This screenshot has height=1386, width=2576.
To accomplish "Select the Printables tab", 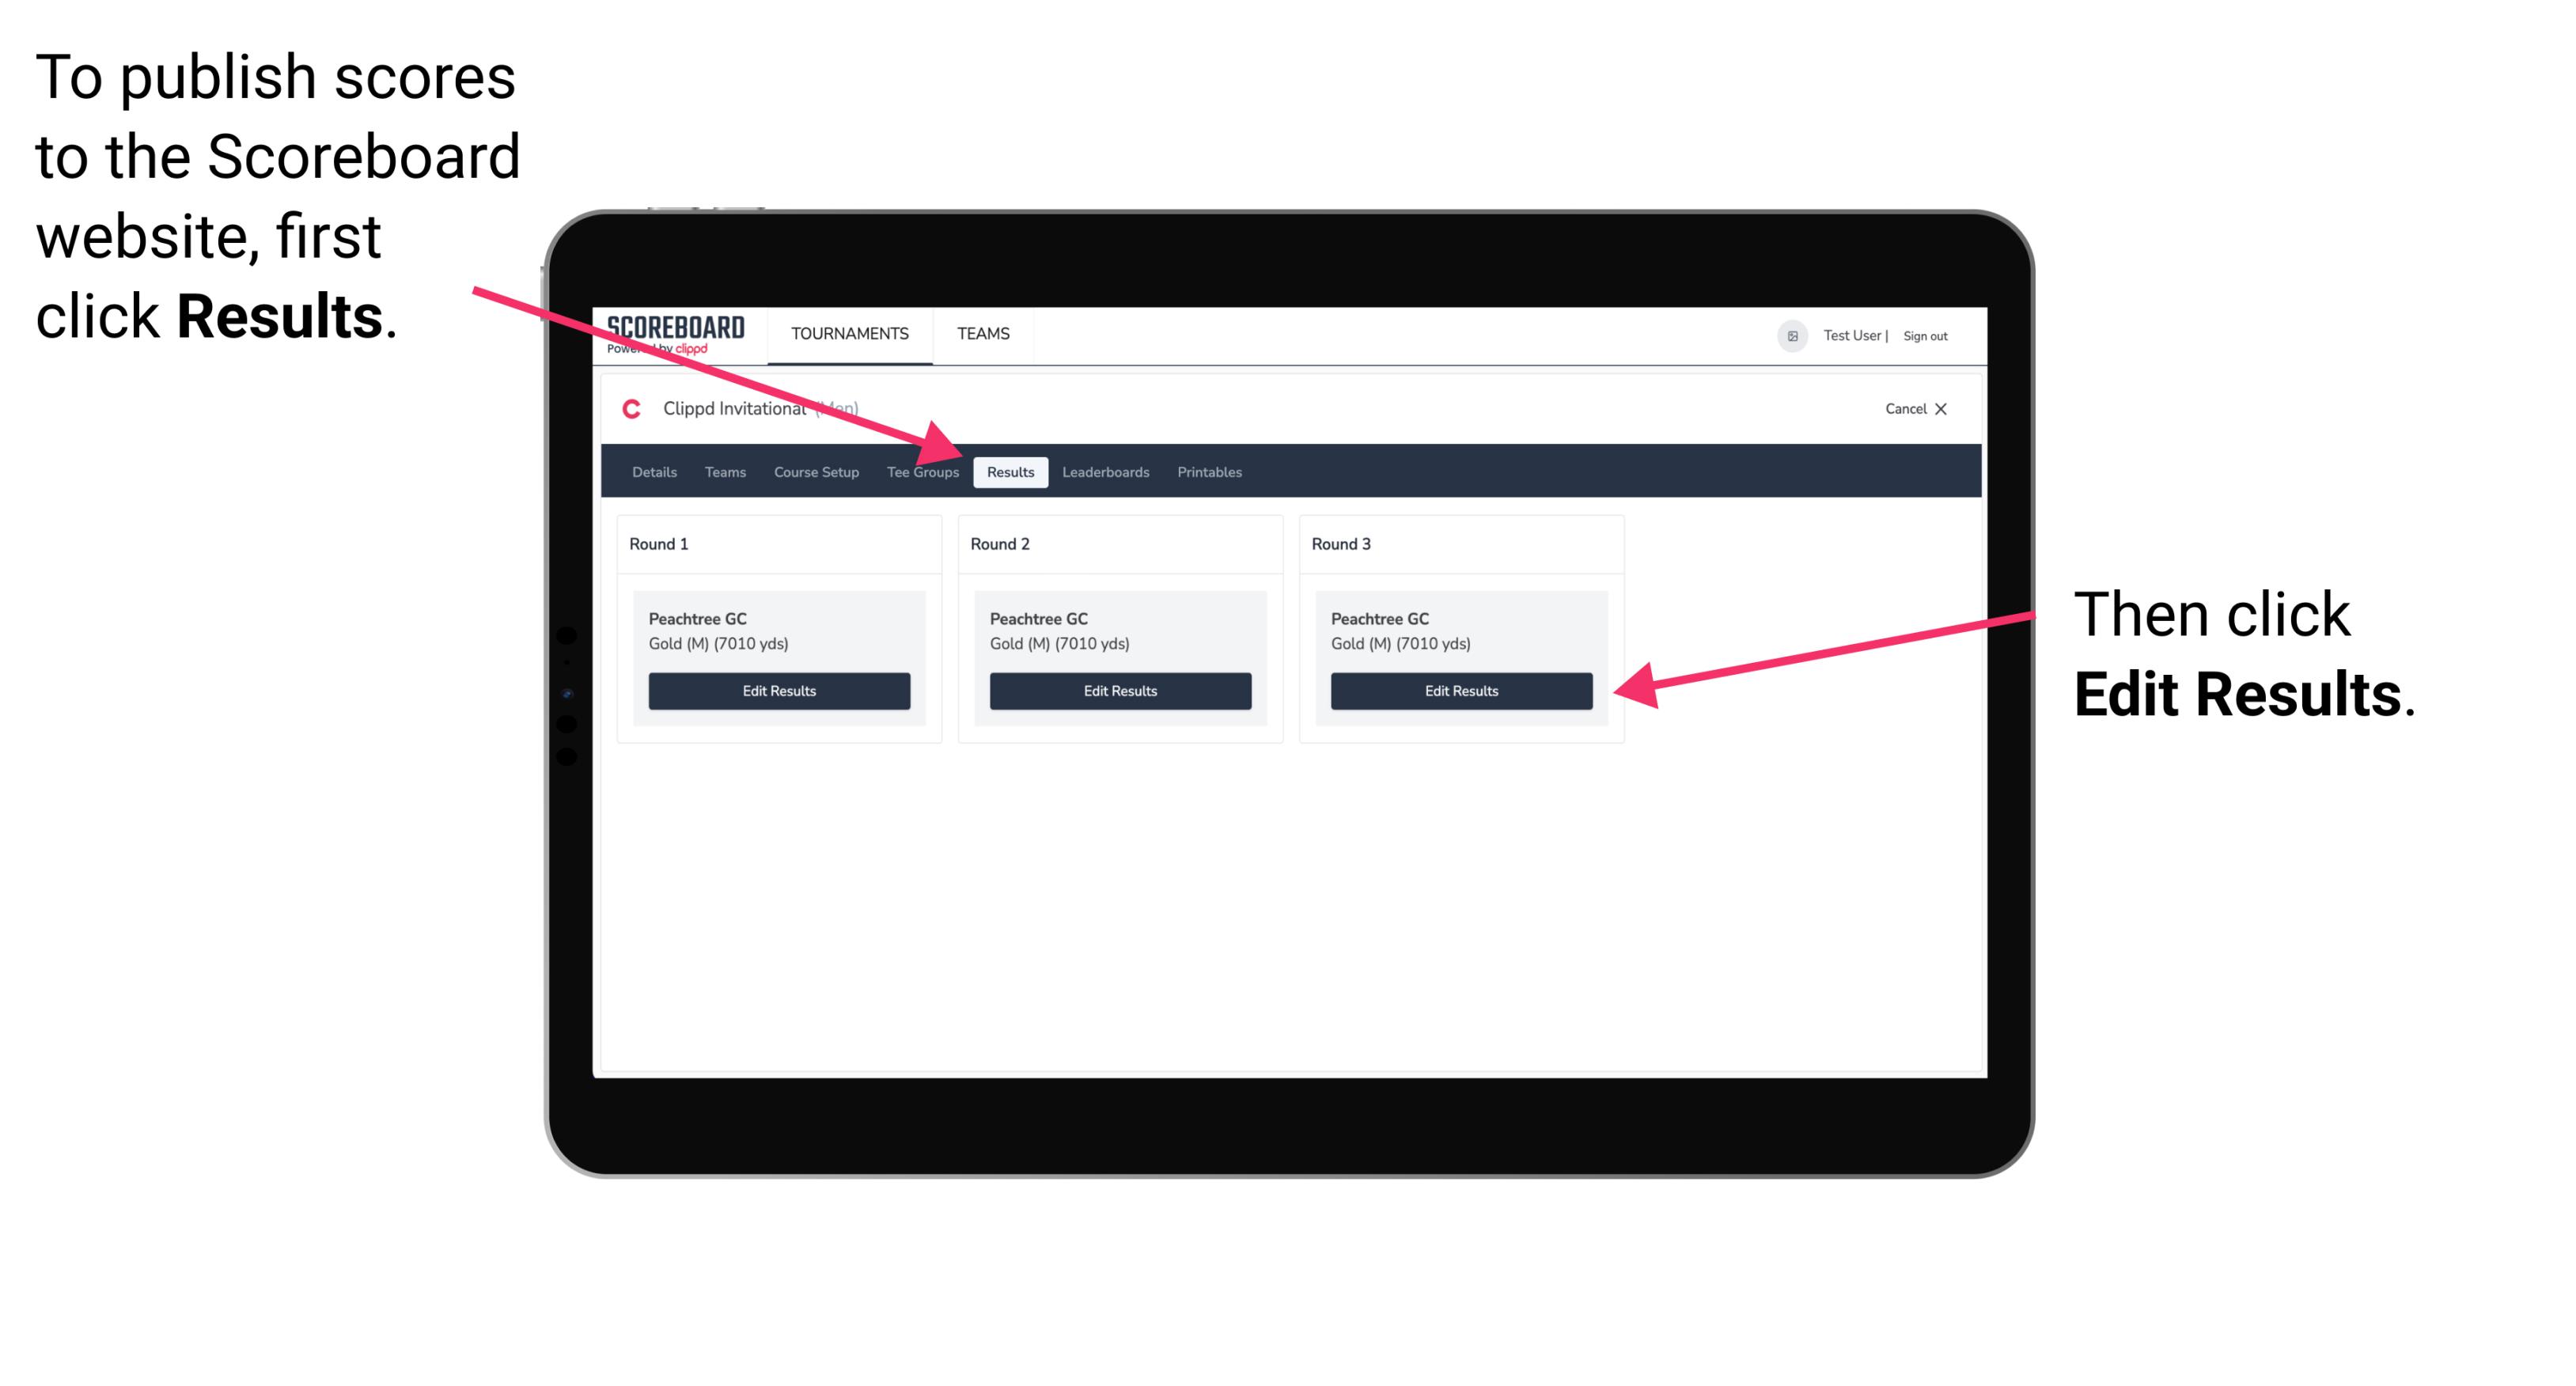I will click(x=1207, y=471).
